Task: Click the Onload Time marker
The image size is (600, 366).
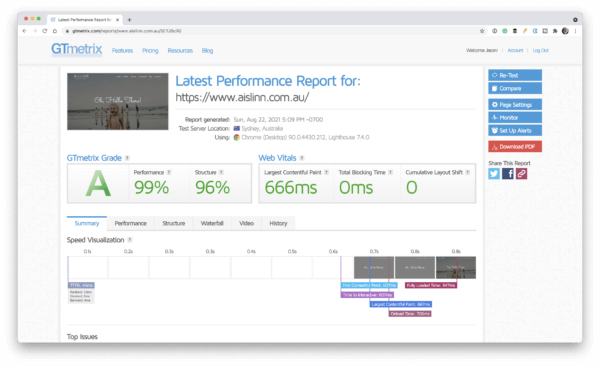Action: point(410,314)
